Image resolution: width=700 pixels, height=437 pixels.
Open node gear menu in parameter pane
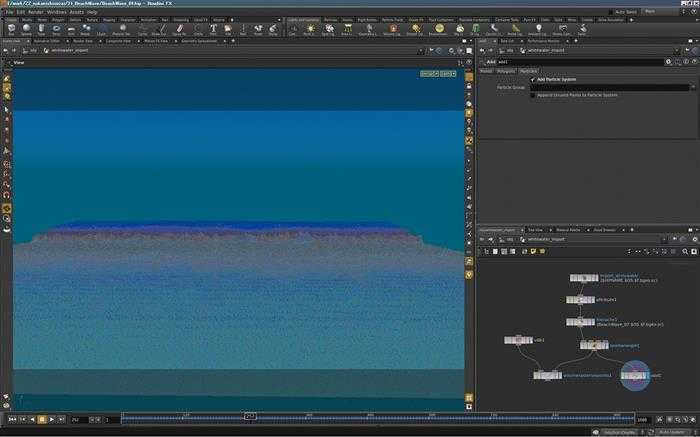click(668, 62)
